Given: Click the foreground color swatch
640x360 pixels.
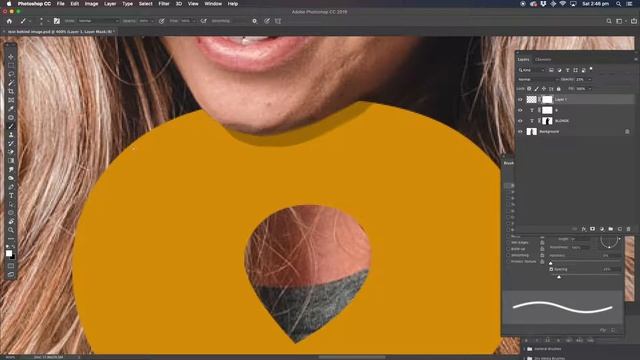Looking at the screenshot, I should point(9,253).
